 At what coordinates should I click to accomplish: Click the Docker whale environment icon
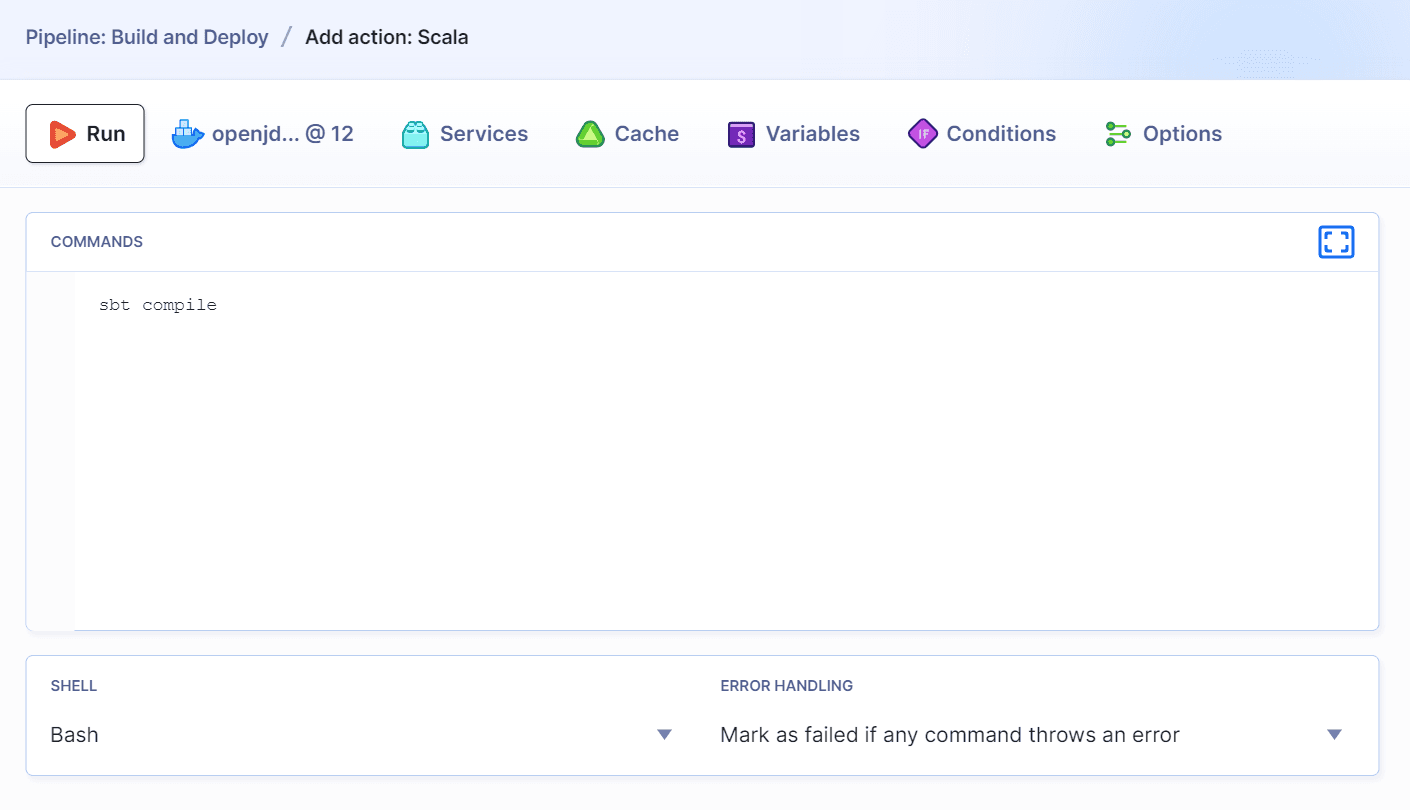tap(188, 133)
